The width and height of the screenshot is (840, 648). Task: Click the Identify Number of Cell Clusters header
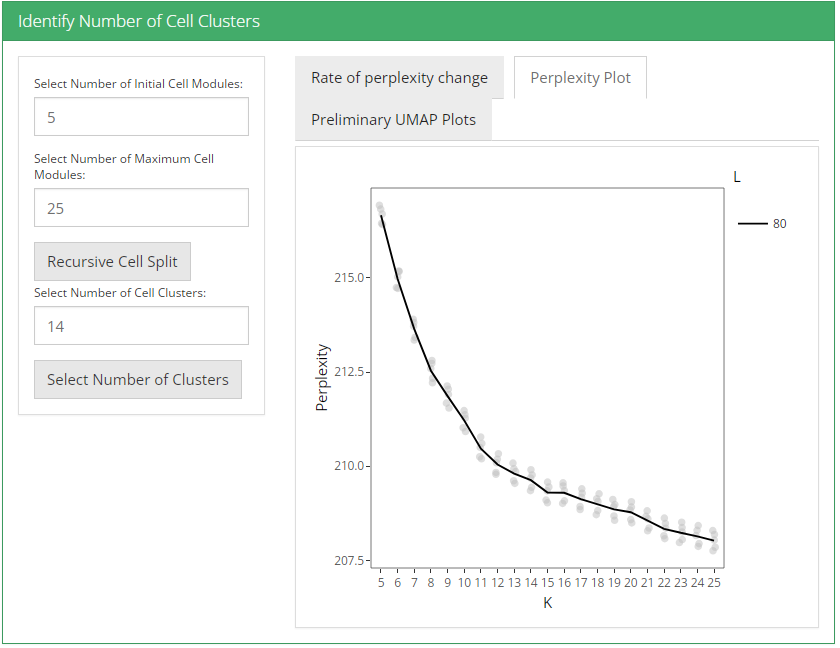[x=139, y=21]
